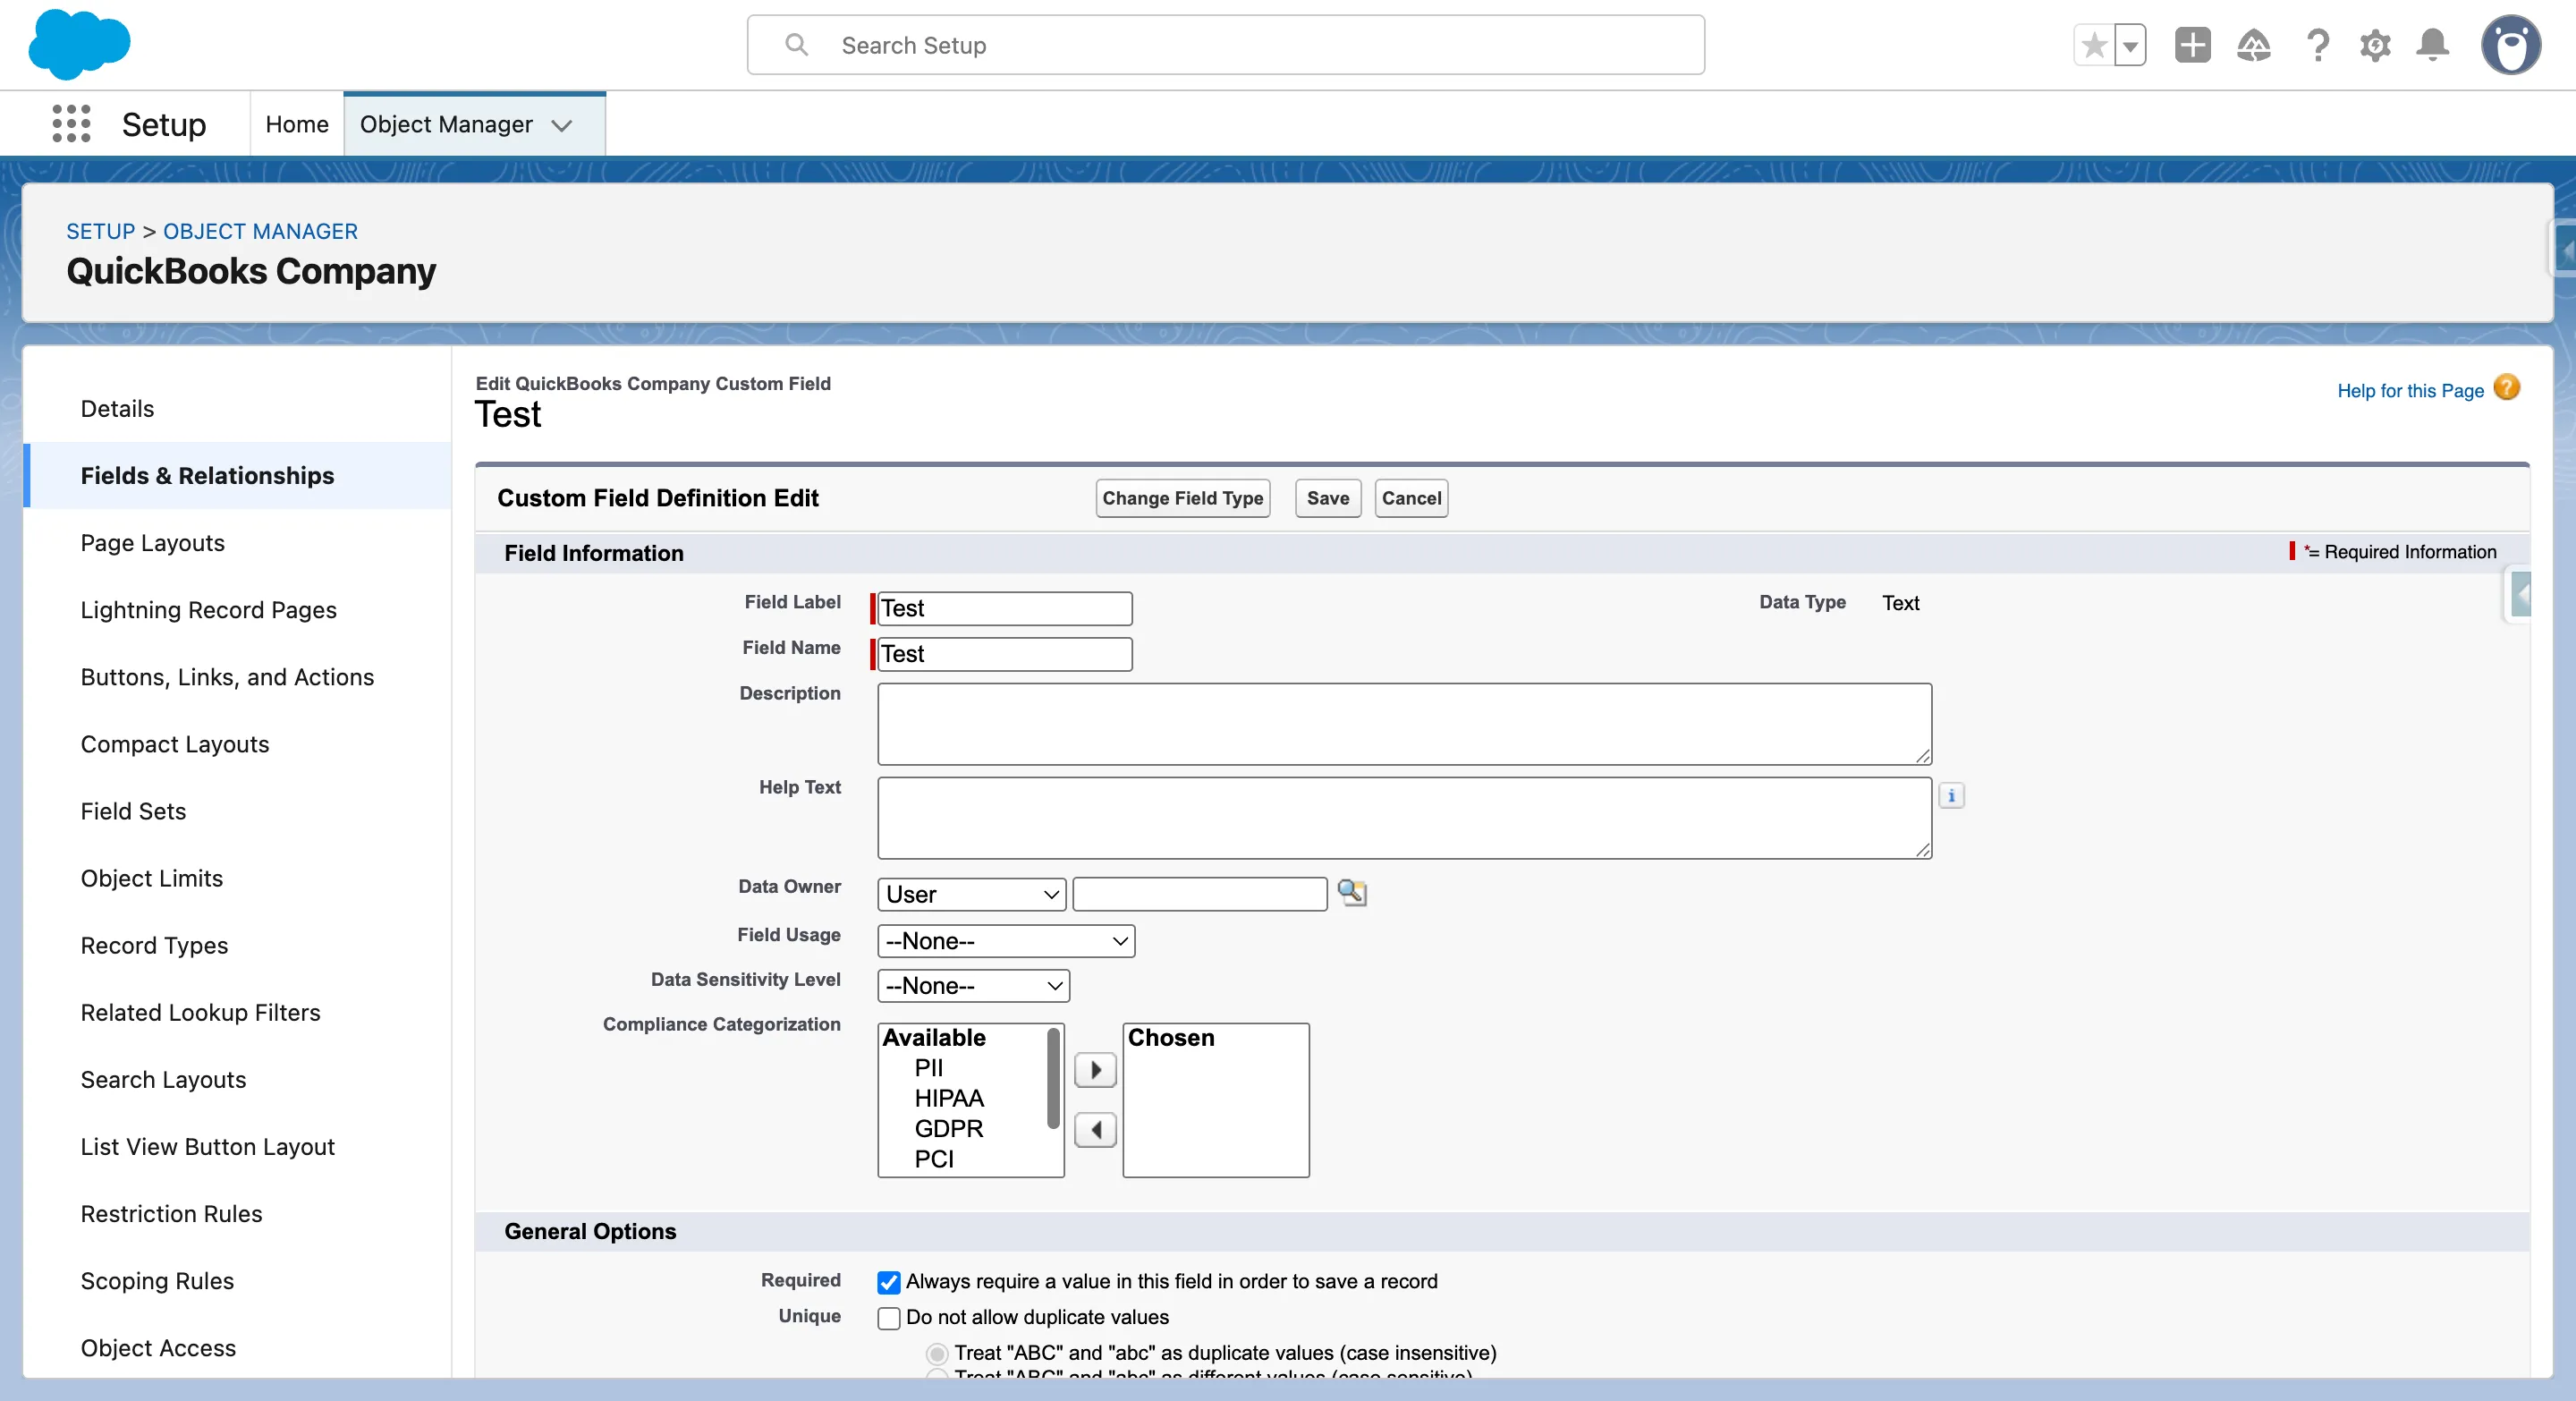This screenshot has width=2576, height=1401.
Task: Open the Data Owner User dropdown
Action: [971, 894]
